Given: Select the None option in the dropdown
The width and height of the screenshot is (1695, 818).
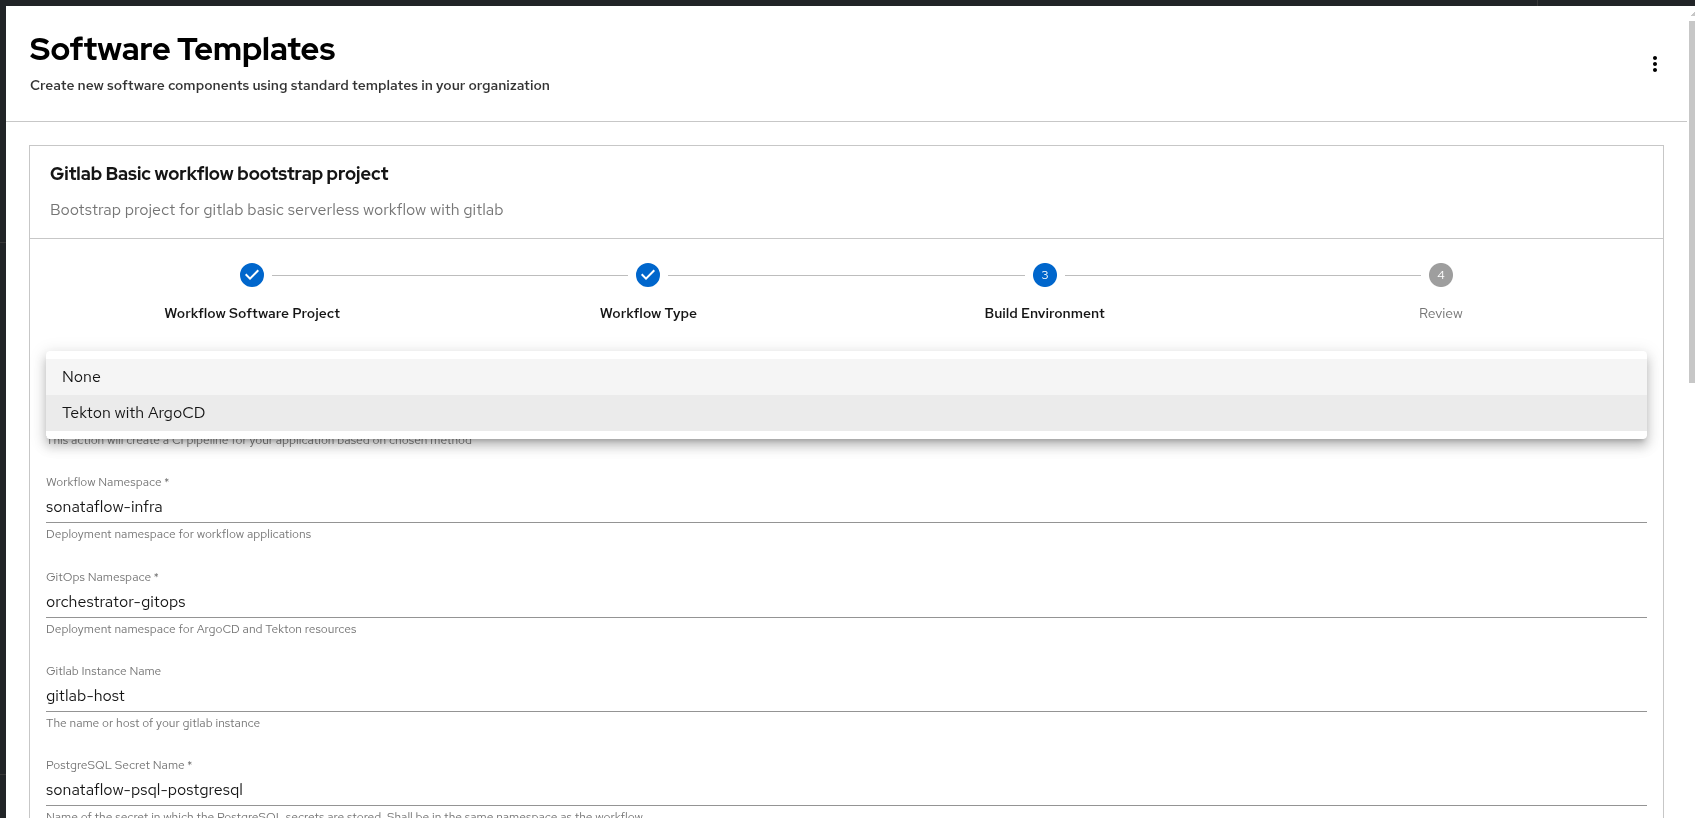Looking at the screenshot, I should coord(846,377).
